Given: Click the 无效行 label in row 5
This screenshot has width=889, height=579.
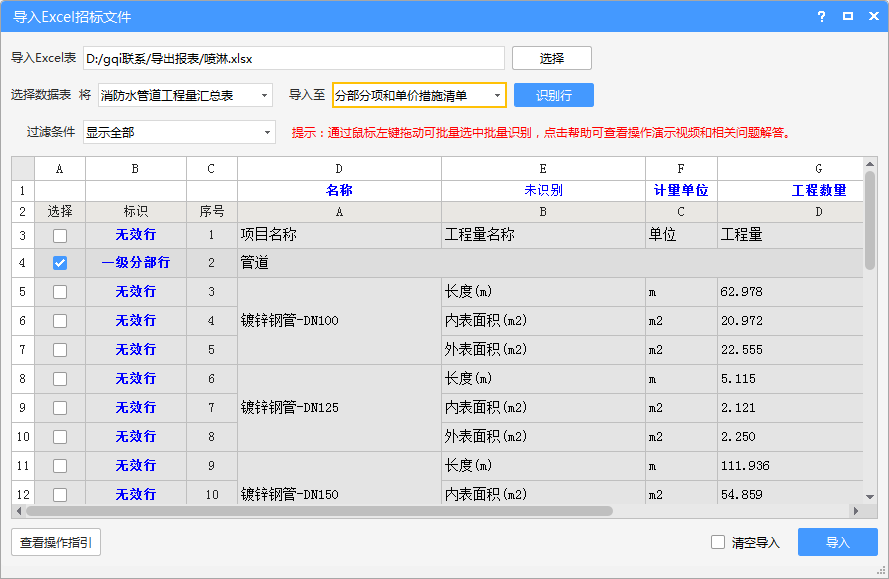Looking at the screenshot, I should pyautogui.click(x=136, y=291).
